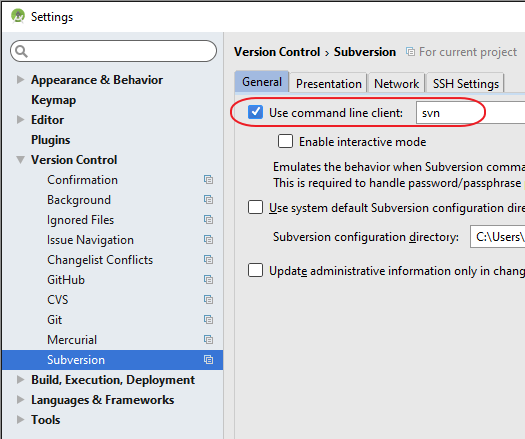Click the project-level icon beside Confirmation

[x=208, y=180]
